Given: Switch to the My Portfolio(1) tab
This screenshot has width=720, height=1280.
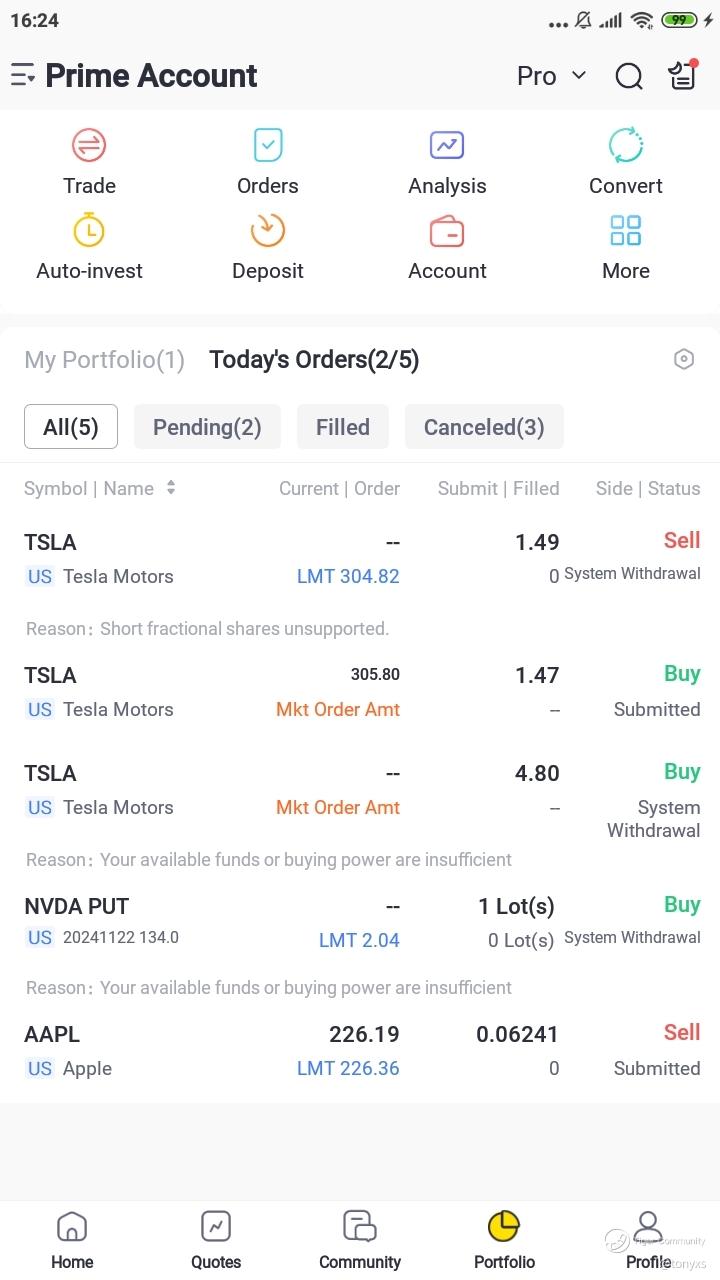Looking at the screenshot, I should [104, 360].
